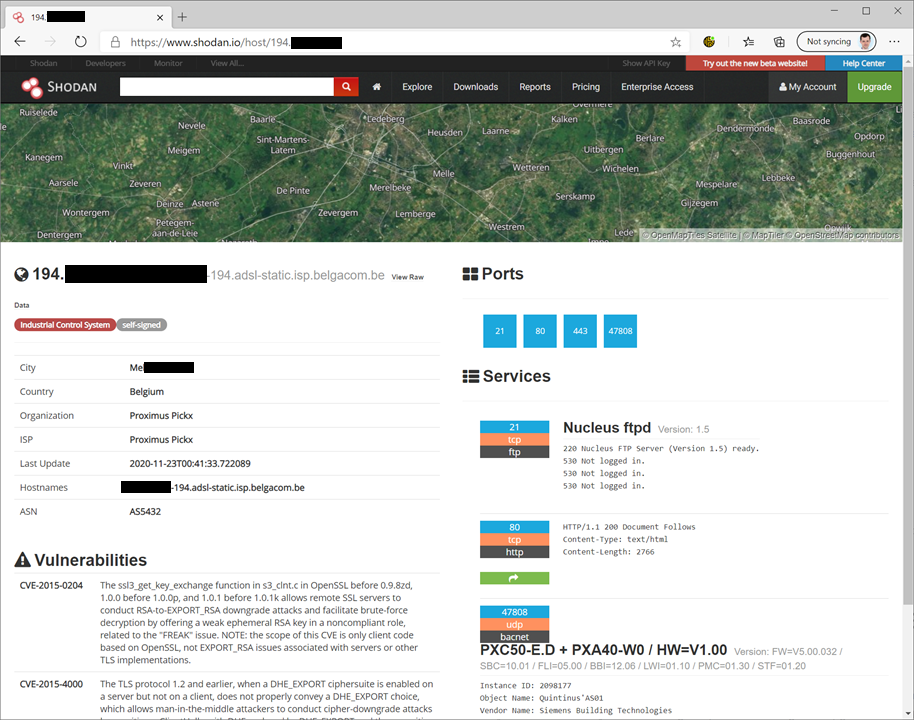Image resolution: width=914 pixels, height=720 pixels.
Task: Click the self-signed tag
Action: click(x=142, y=325)
